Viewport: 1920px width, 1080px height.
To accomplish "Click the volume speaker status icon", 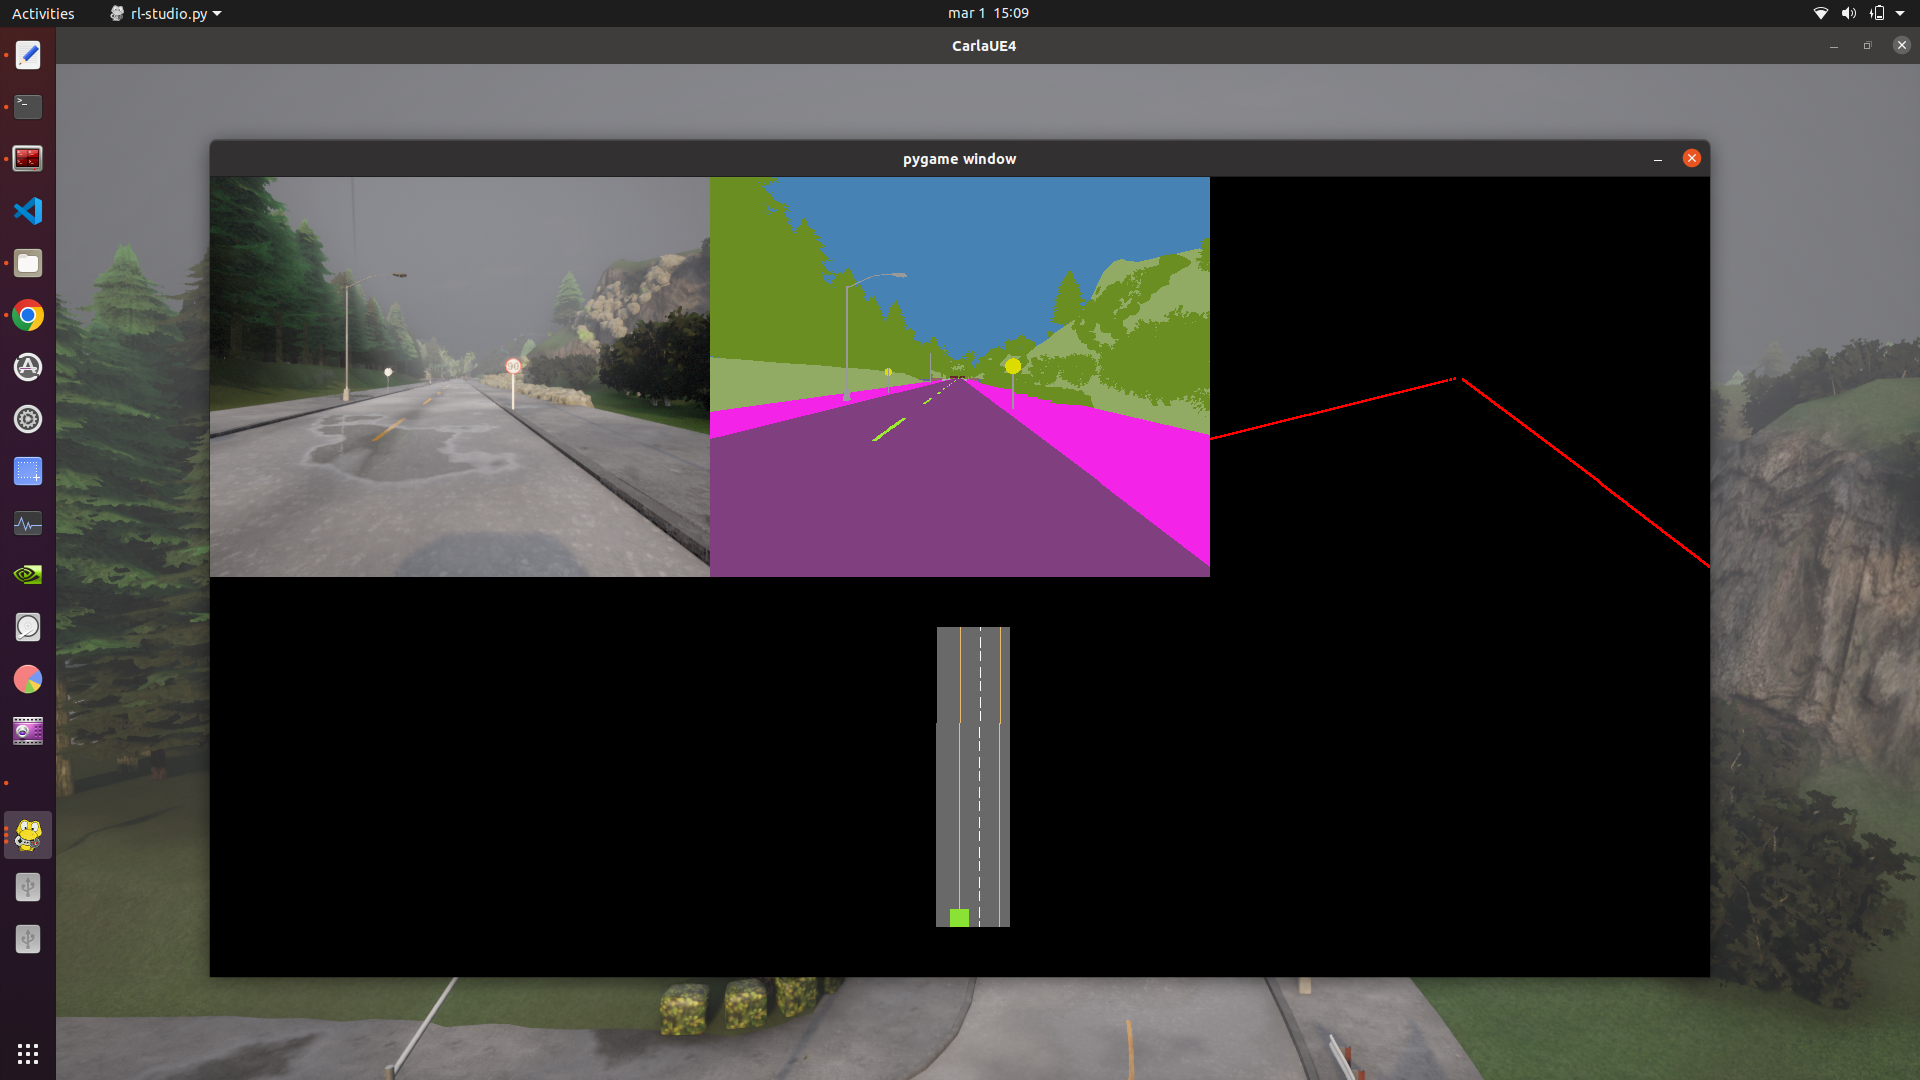I will [x=1848, y=13].
